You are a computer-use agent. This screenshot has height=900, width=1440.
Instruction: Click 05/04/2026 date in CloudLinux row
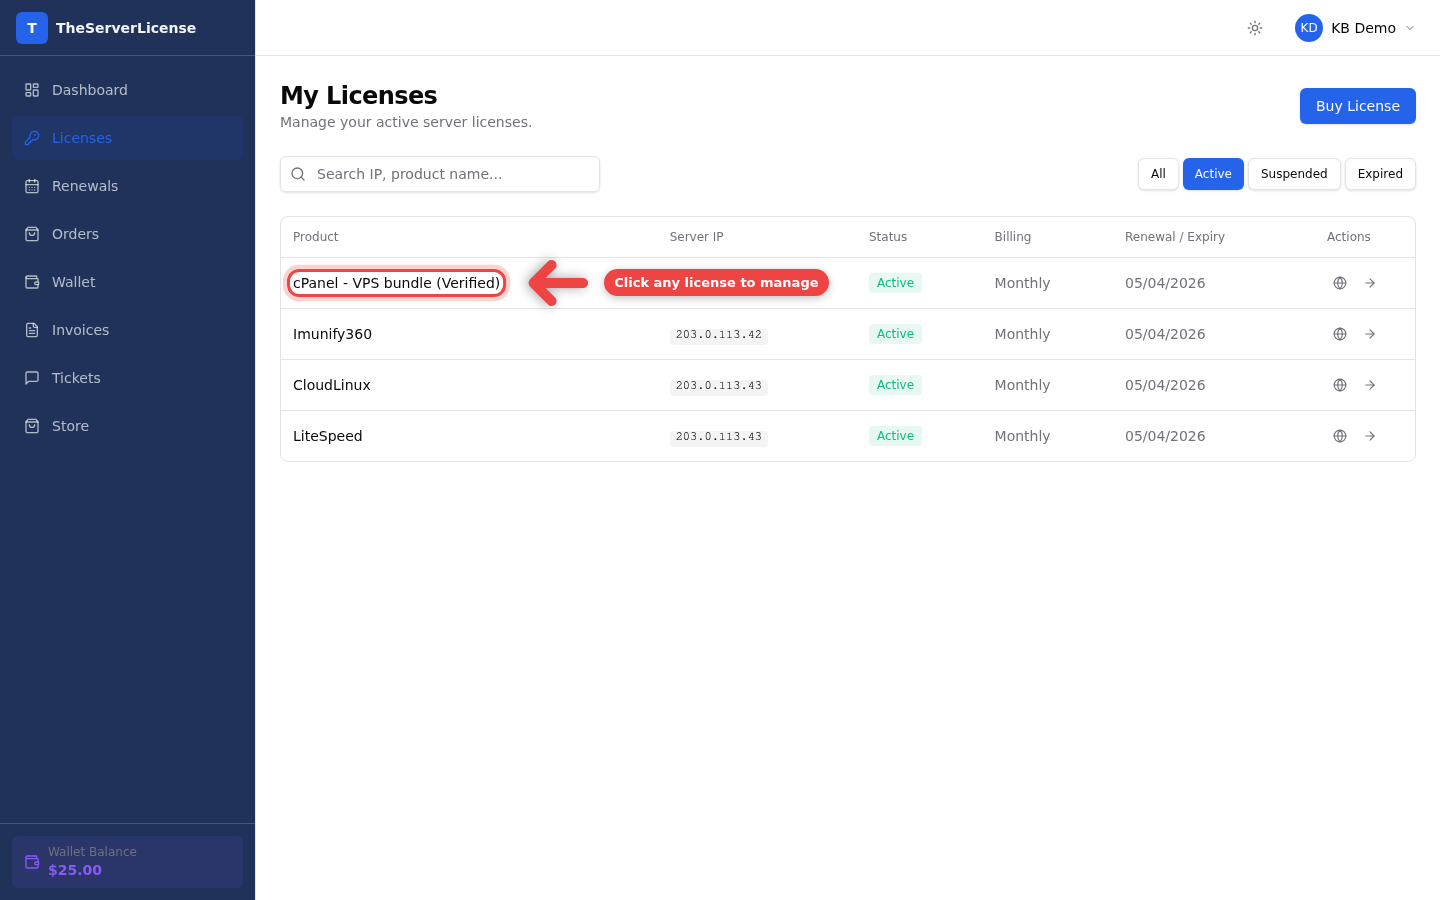(x=1165, y=385)
